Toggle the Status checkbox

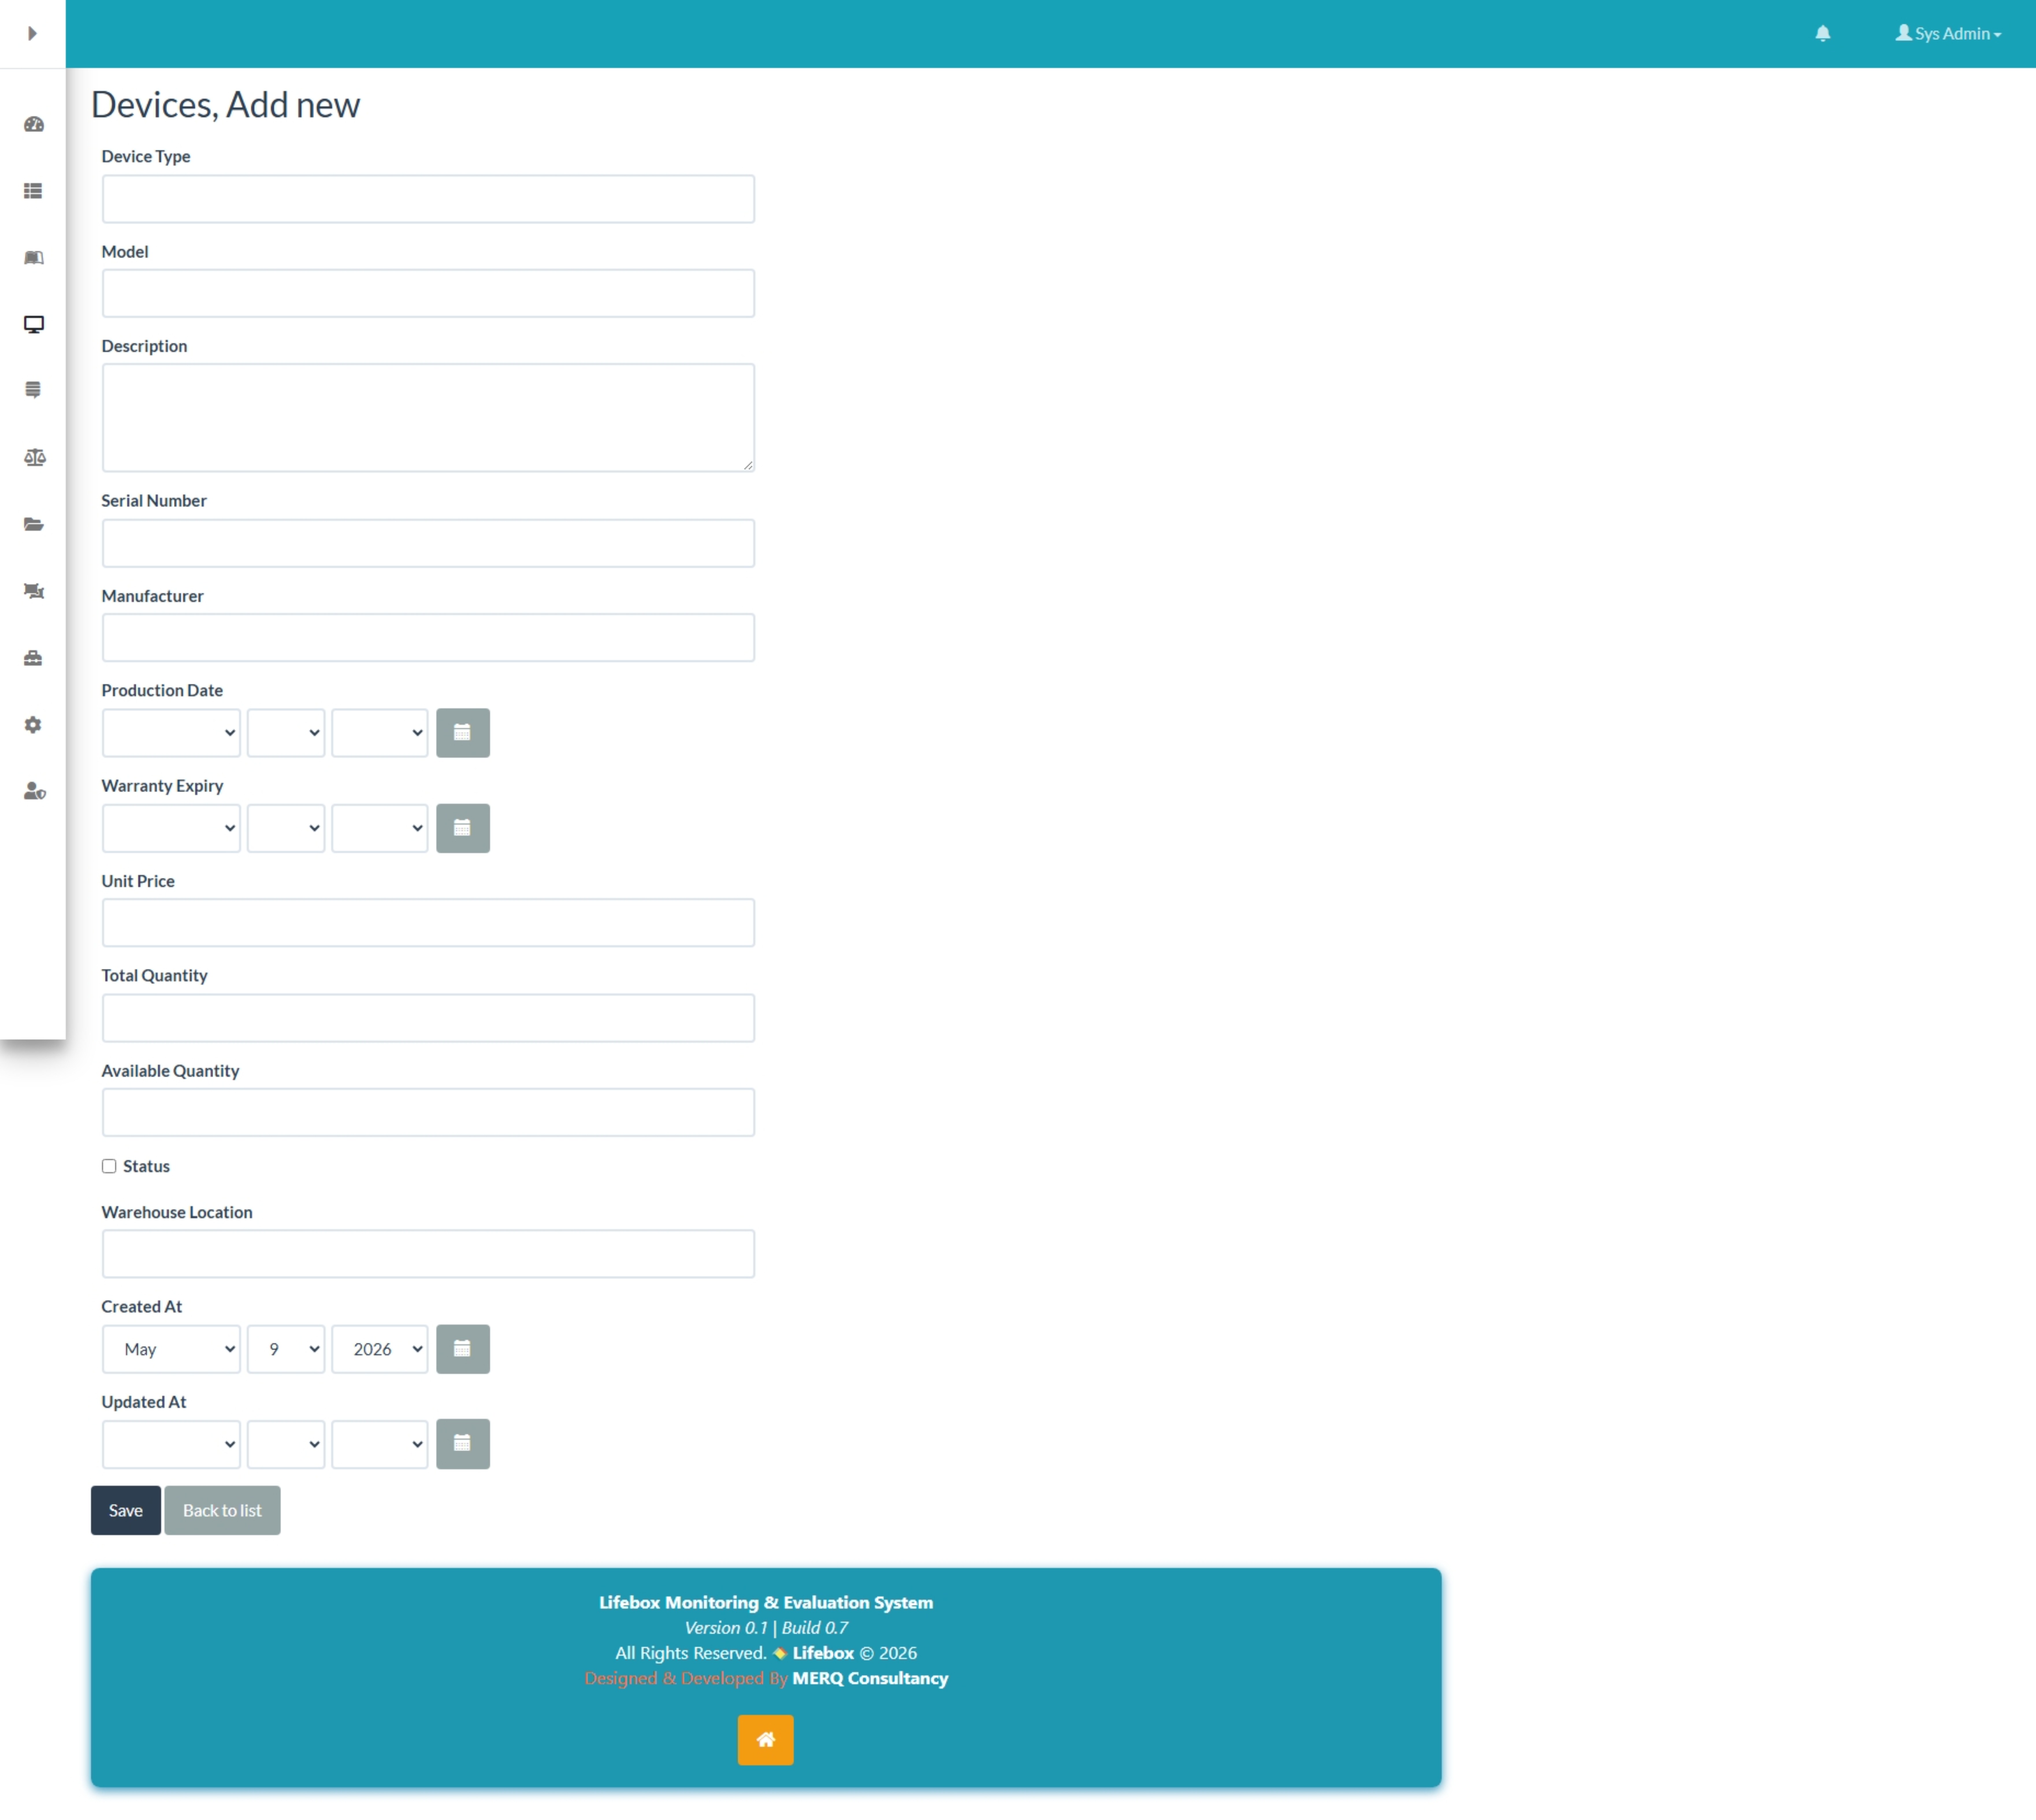pos(109,1166)
